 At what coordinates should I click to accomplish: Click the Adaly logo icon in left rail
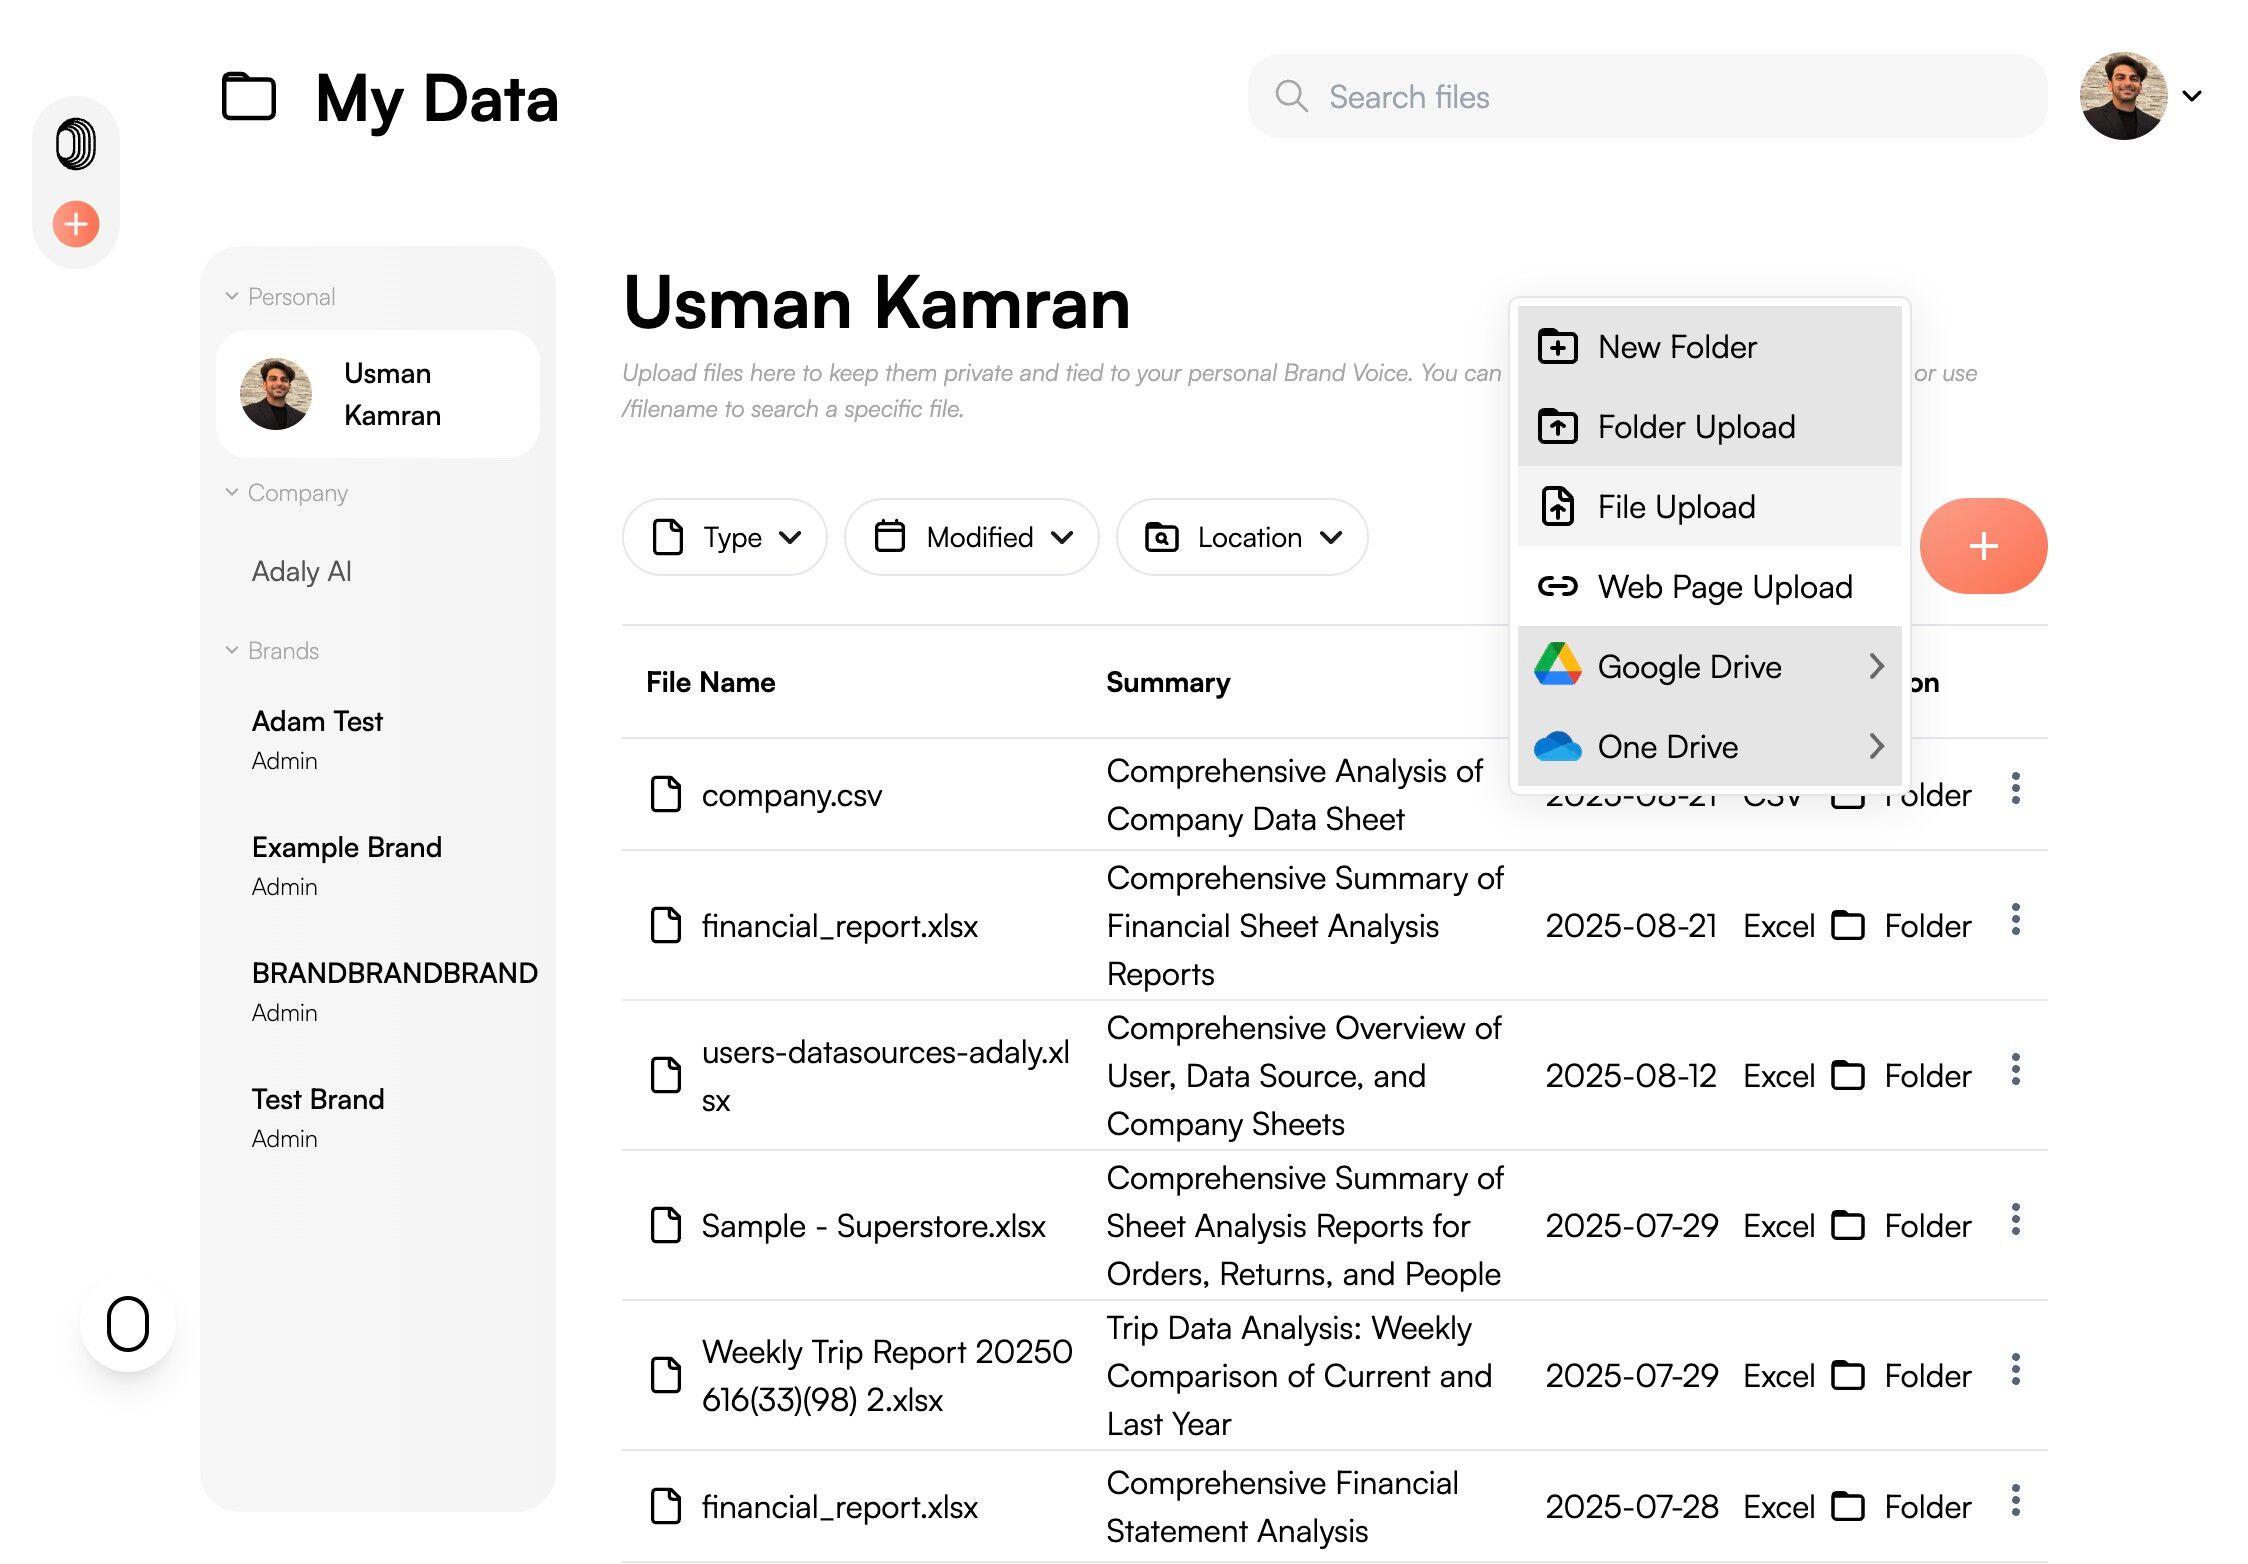click(x=76, y=144)
